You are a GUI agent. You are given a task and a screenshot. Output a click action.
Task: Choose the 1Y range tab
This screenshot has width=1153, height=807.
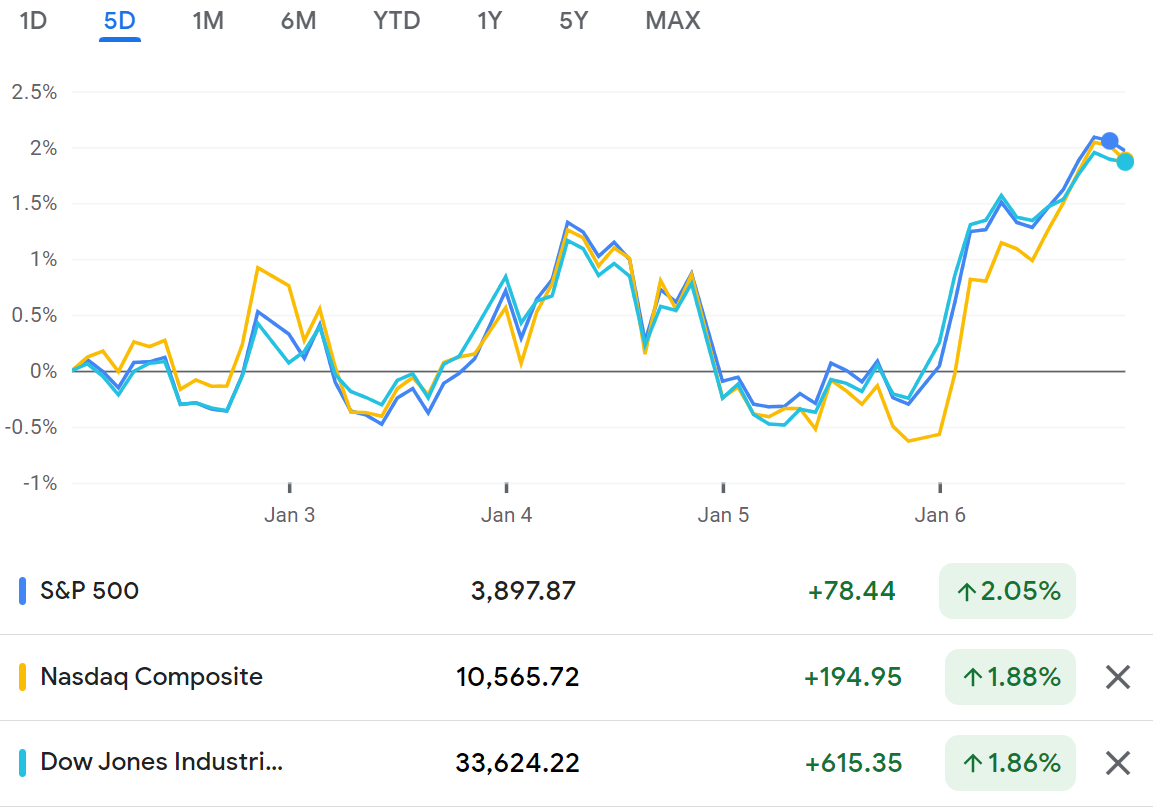point(490,21)
